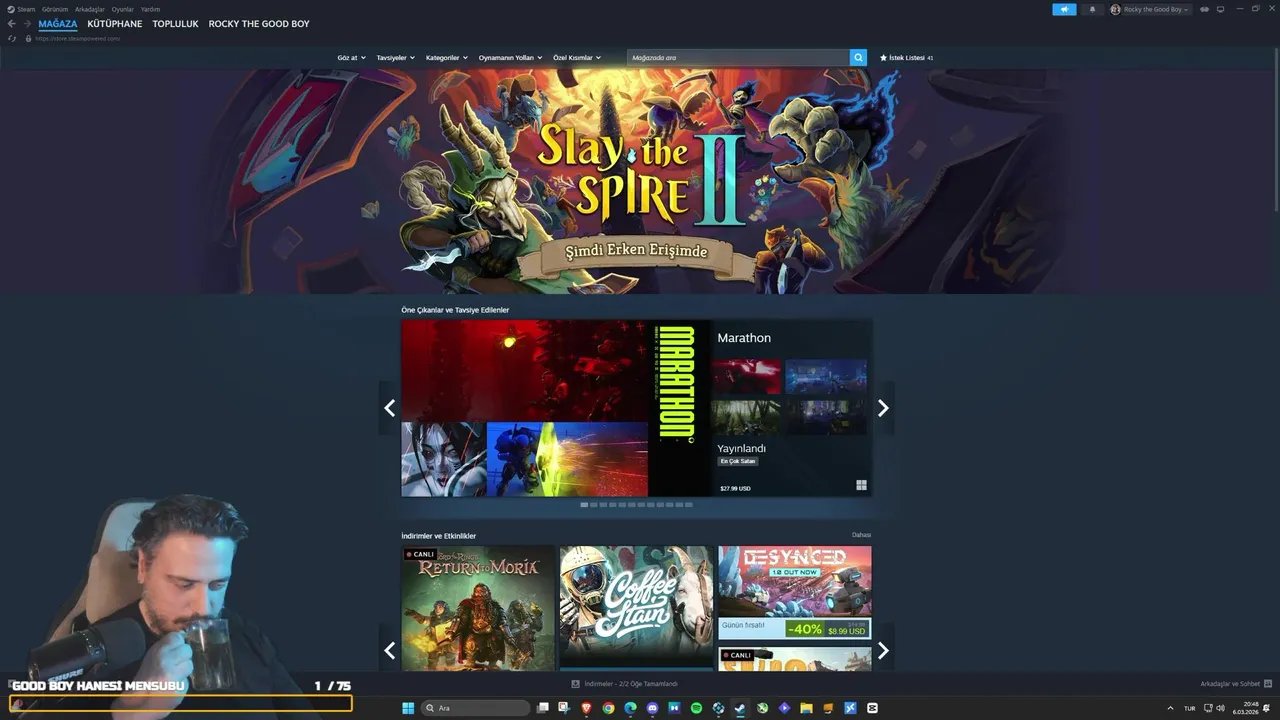The height and width of the screenshot is (720, 1280).
Task: Click the store search magnifier button
Action: [x=858, y=58]
